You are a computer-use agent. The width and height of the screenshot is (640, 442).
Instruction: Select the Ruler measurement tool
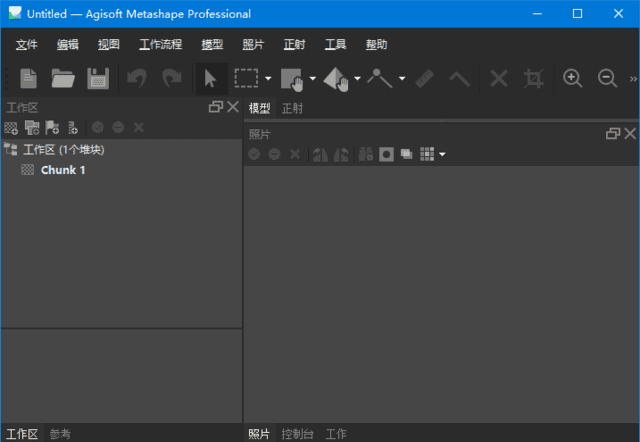tap(424, 78)
